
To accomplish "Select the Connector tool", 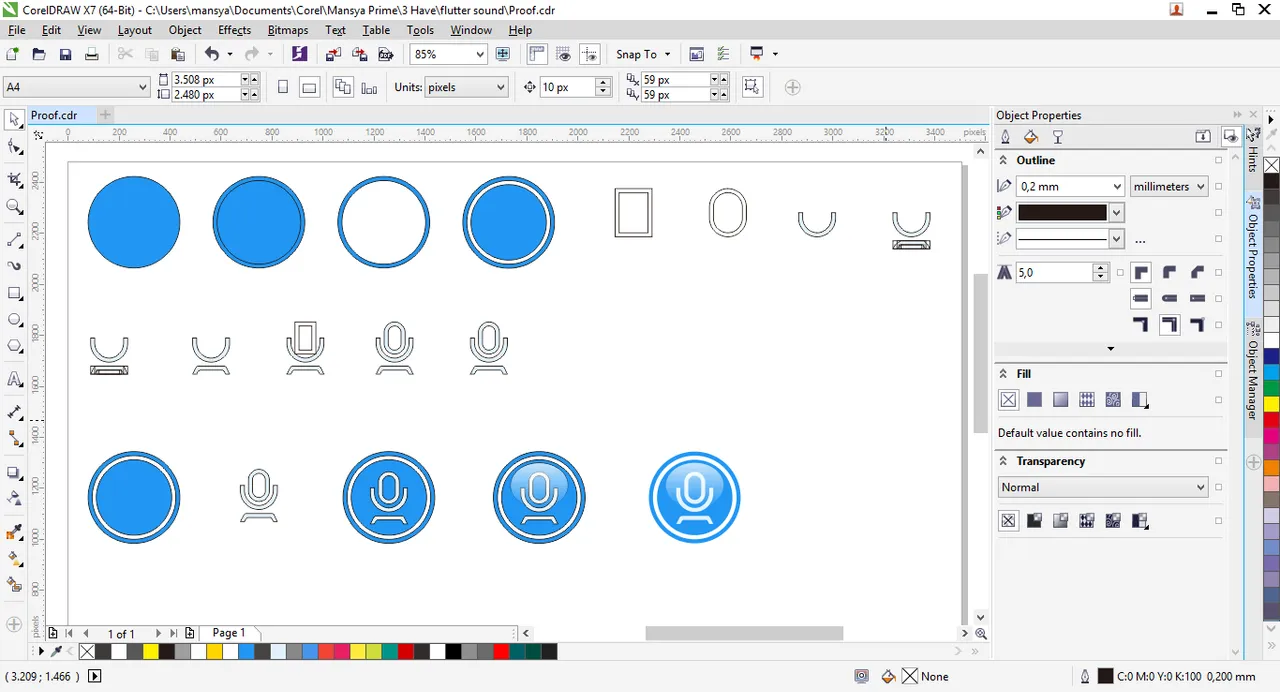I will [14, 439].
